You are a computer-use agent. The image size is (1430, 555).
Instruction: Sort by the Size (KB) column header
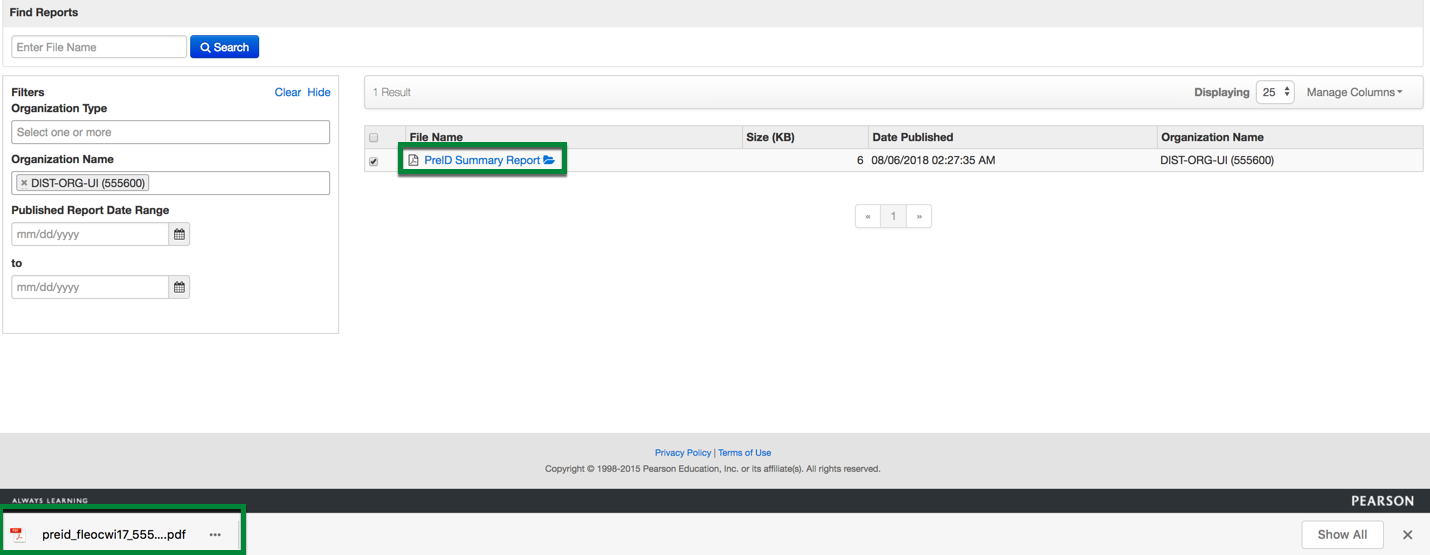click(x=770, y=137)
